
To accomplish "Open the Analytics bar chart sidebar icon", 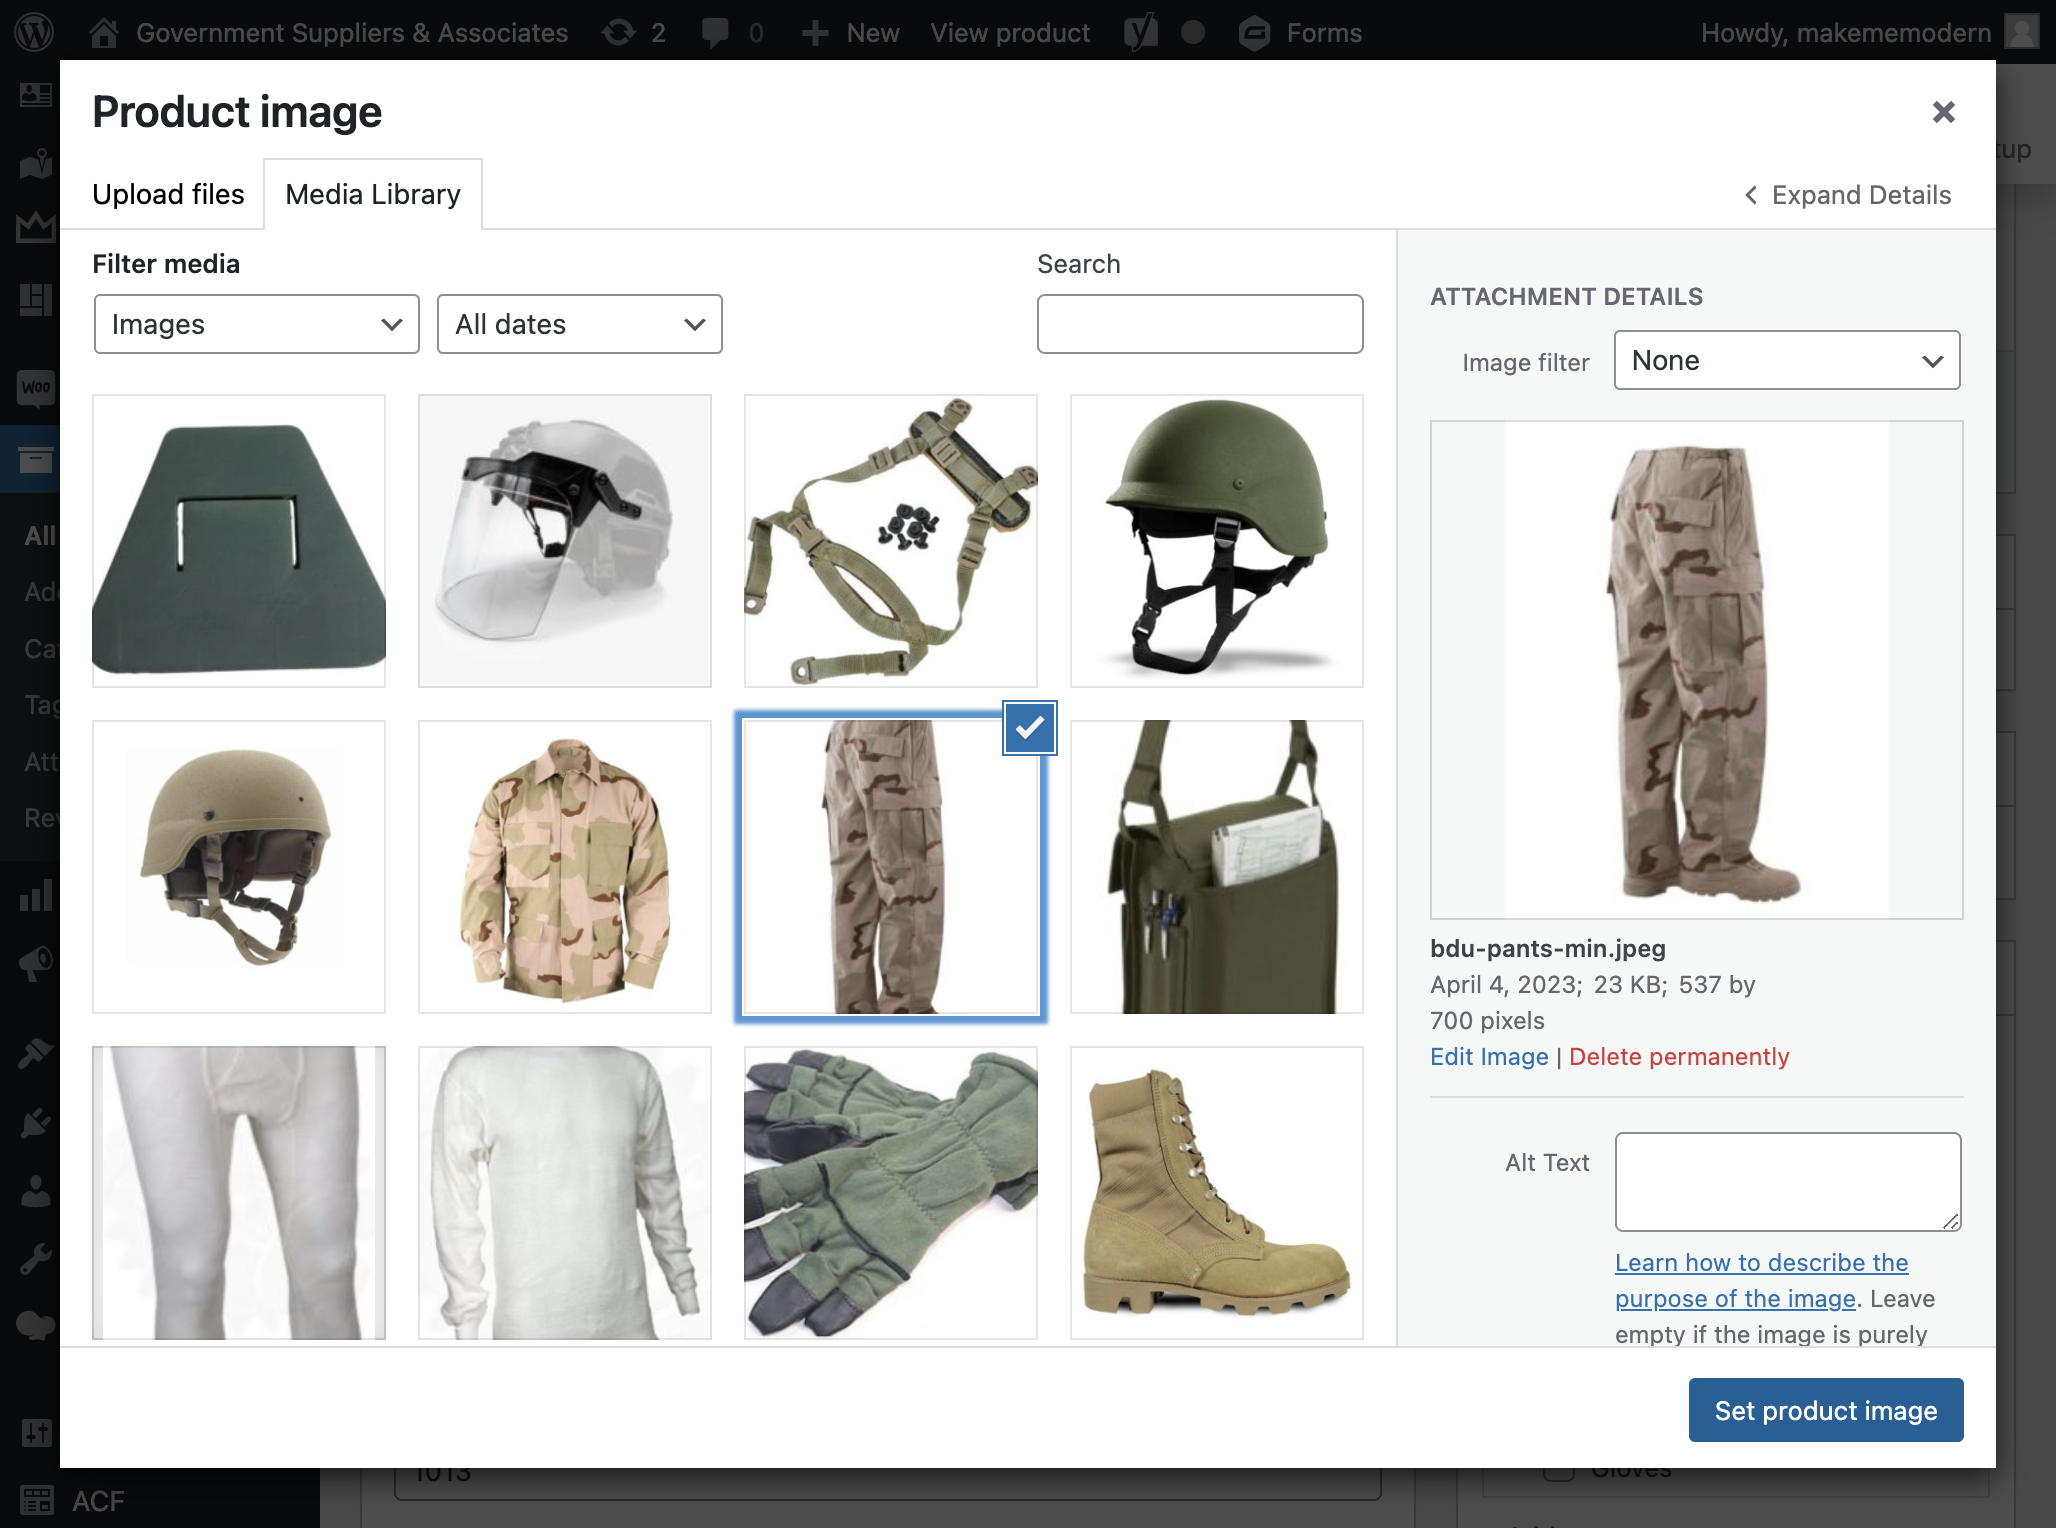I will (x=35, y=895).
